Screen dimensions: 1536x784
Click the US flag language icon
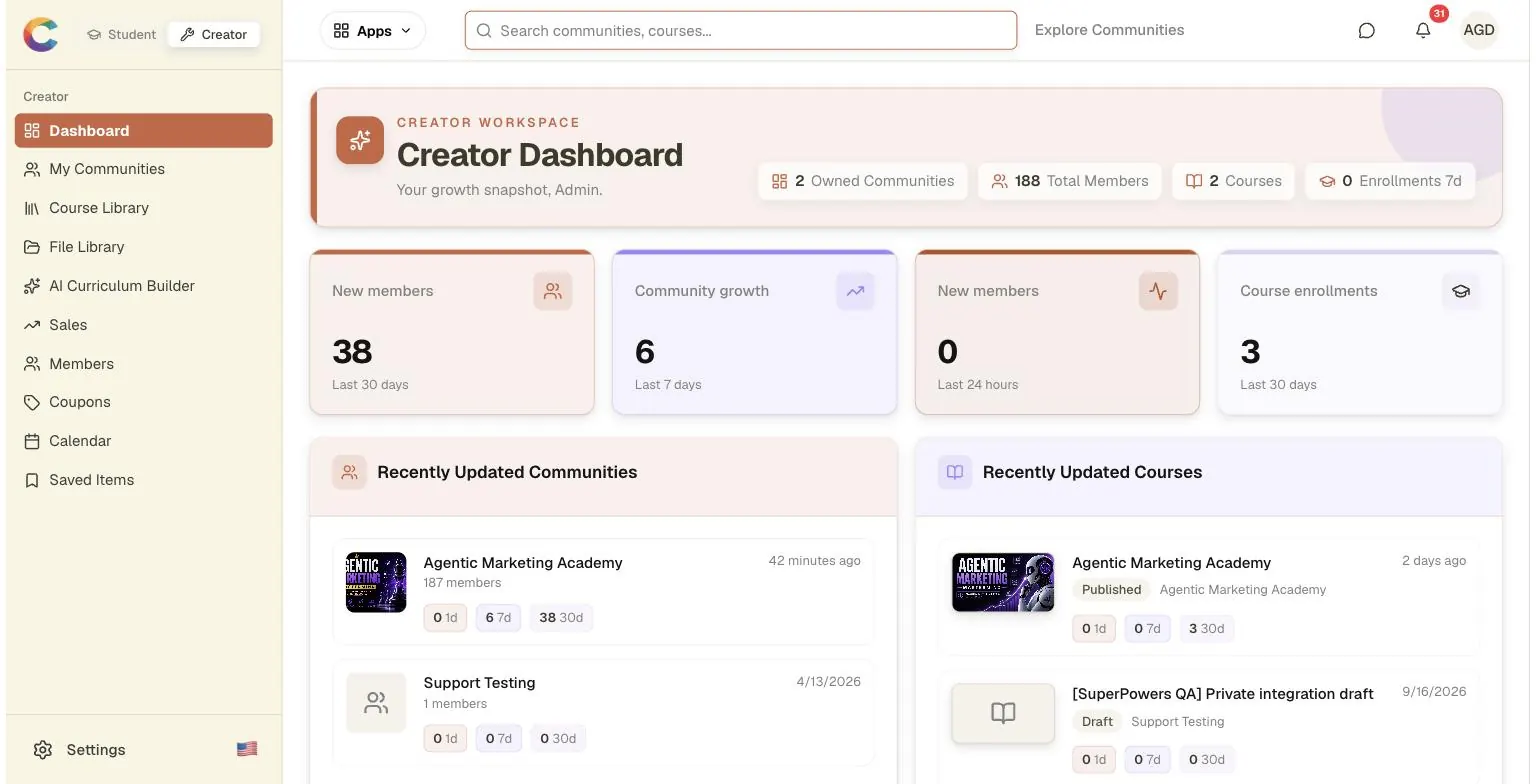point(247,749)
